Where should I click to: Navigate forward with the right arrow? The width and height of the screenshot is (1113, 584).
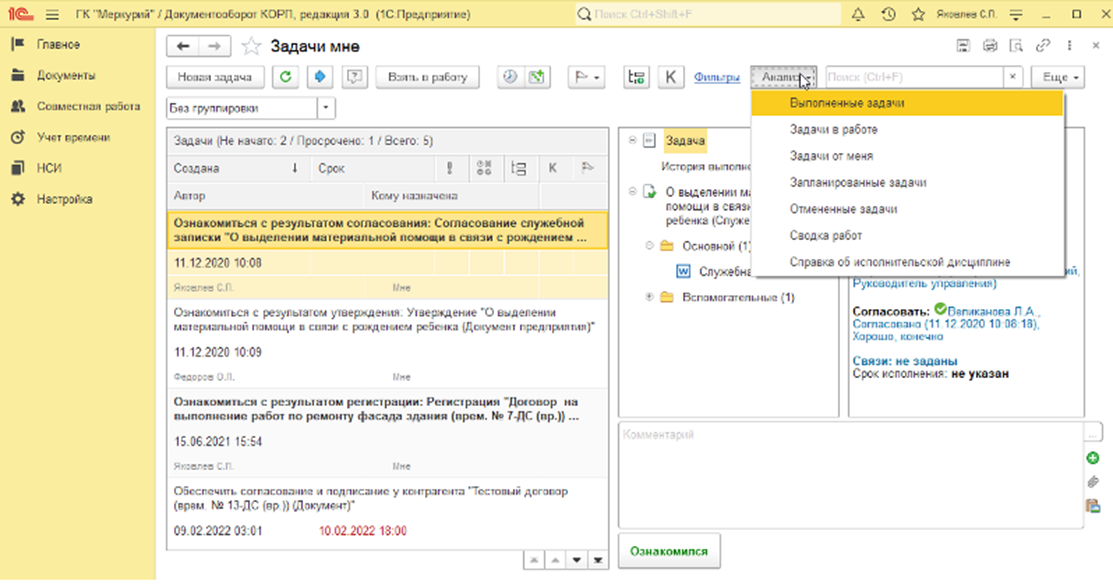[214, 46]
